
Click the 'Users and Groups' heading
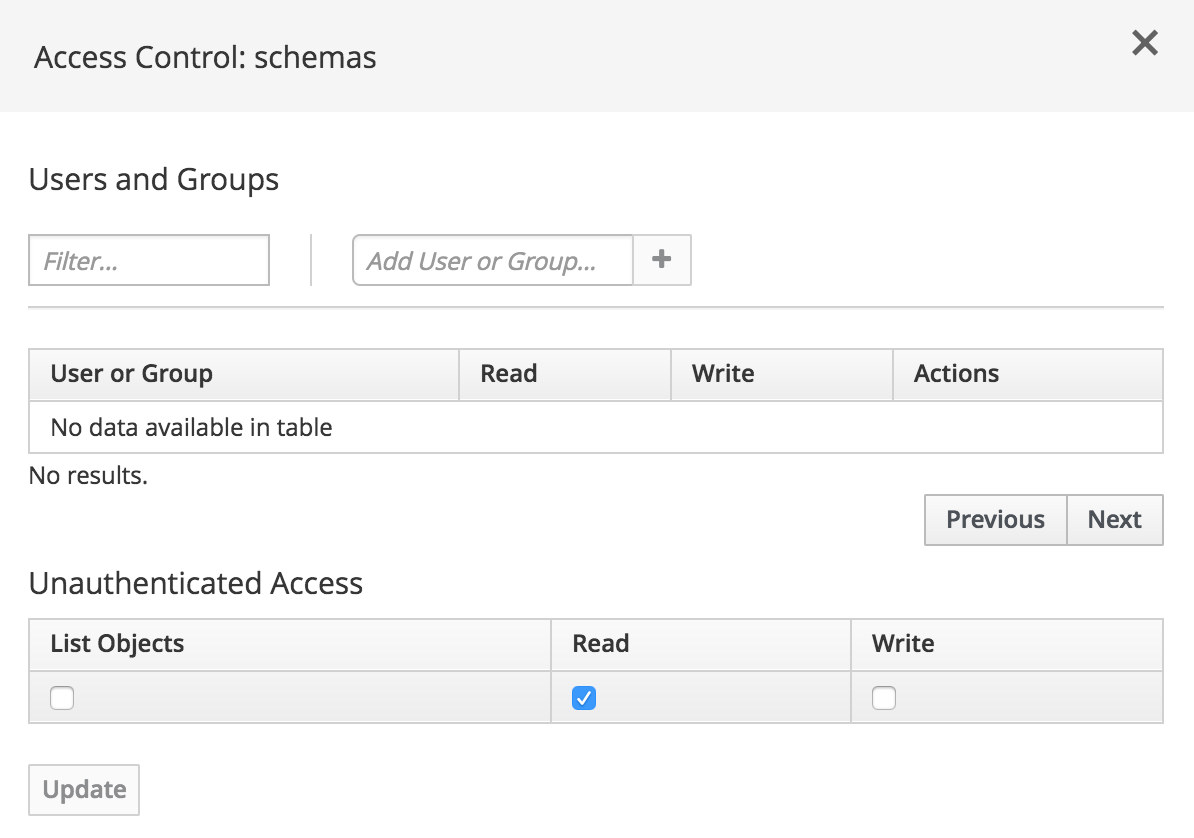point(154,180)
